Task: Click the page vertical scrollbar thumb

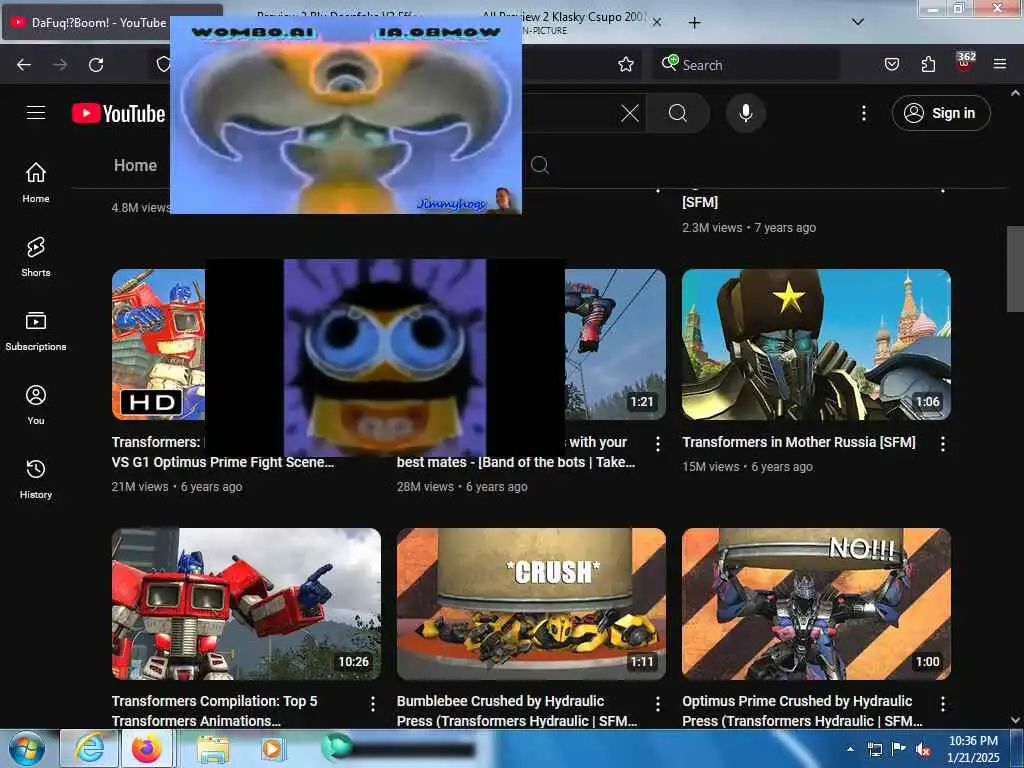Action: pyautogui.click(x=1015, y=269)
